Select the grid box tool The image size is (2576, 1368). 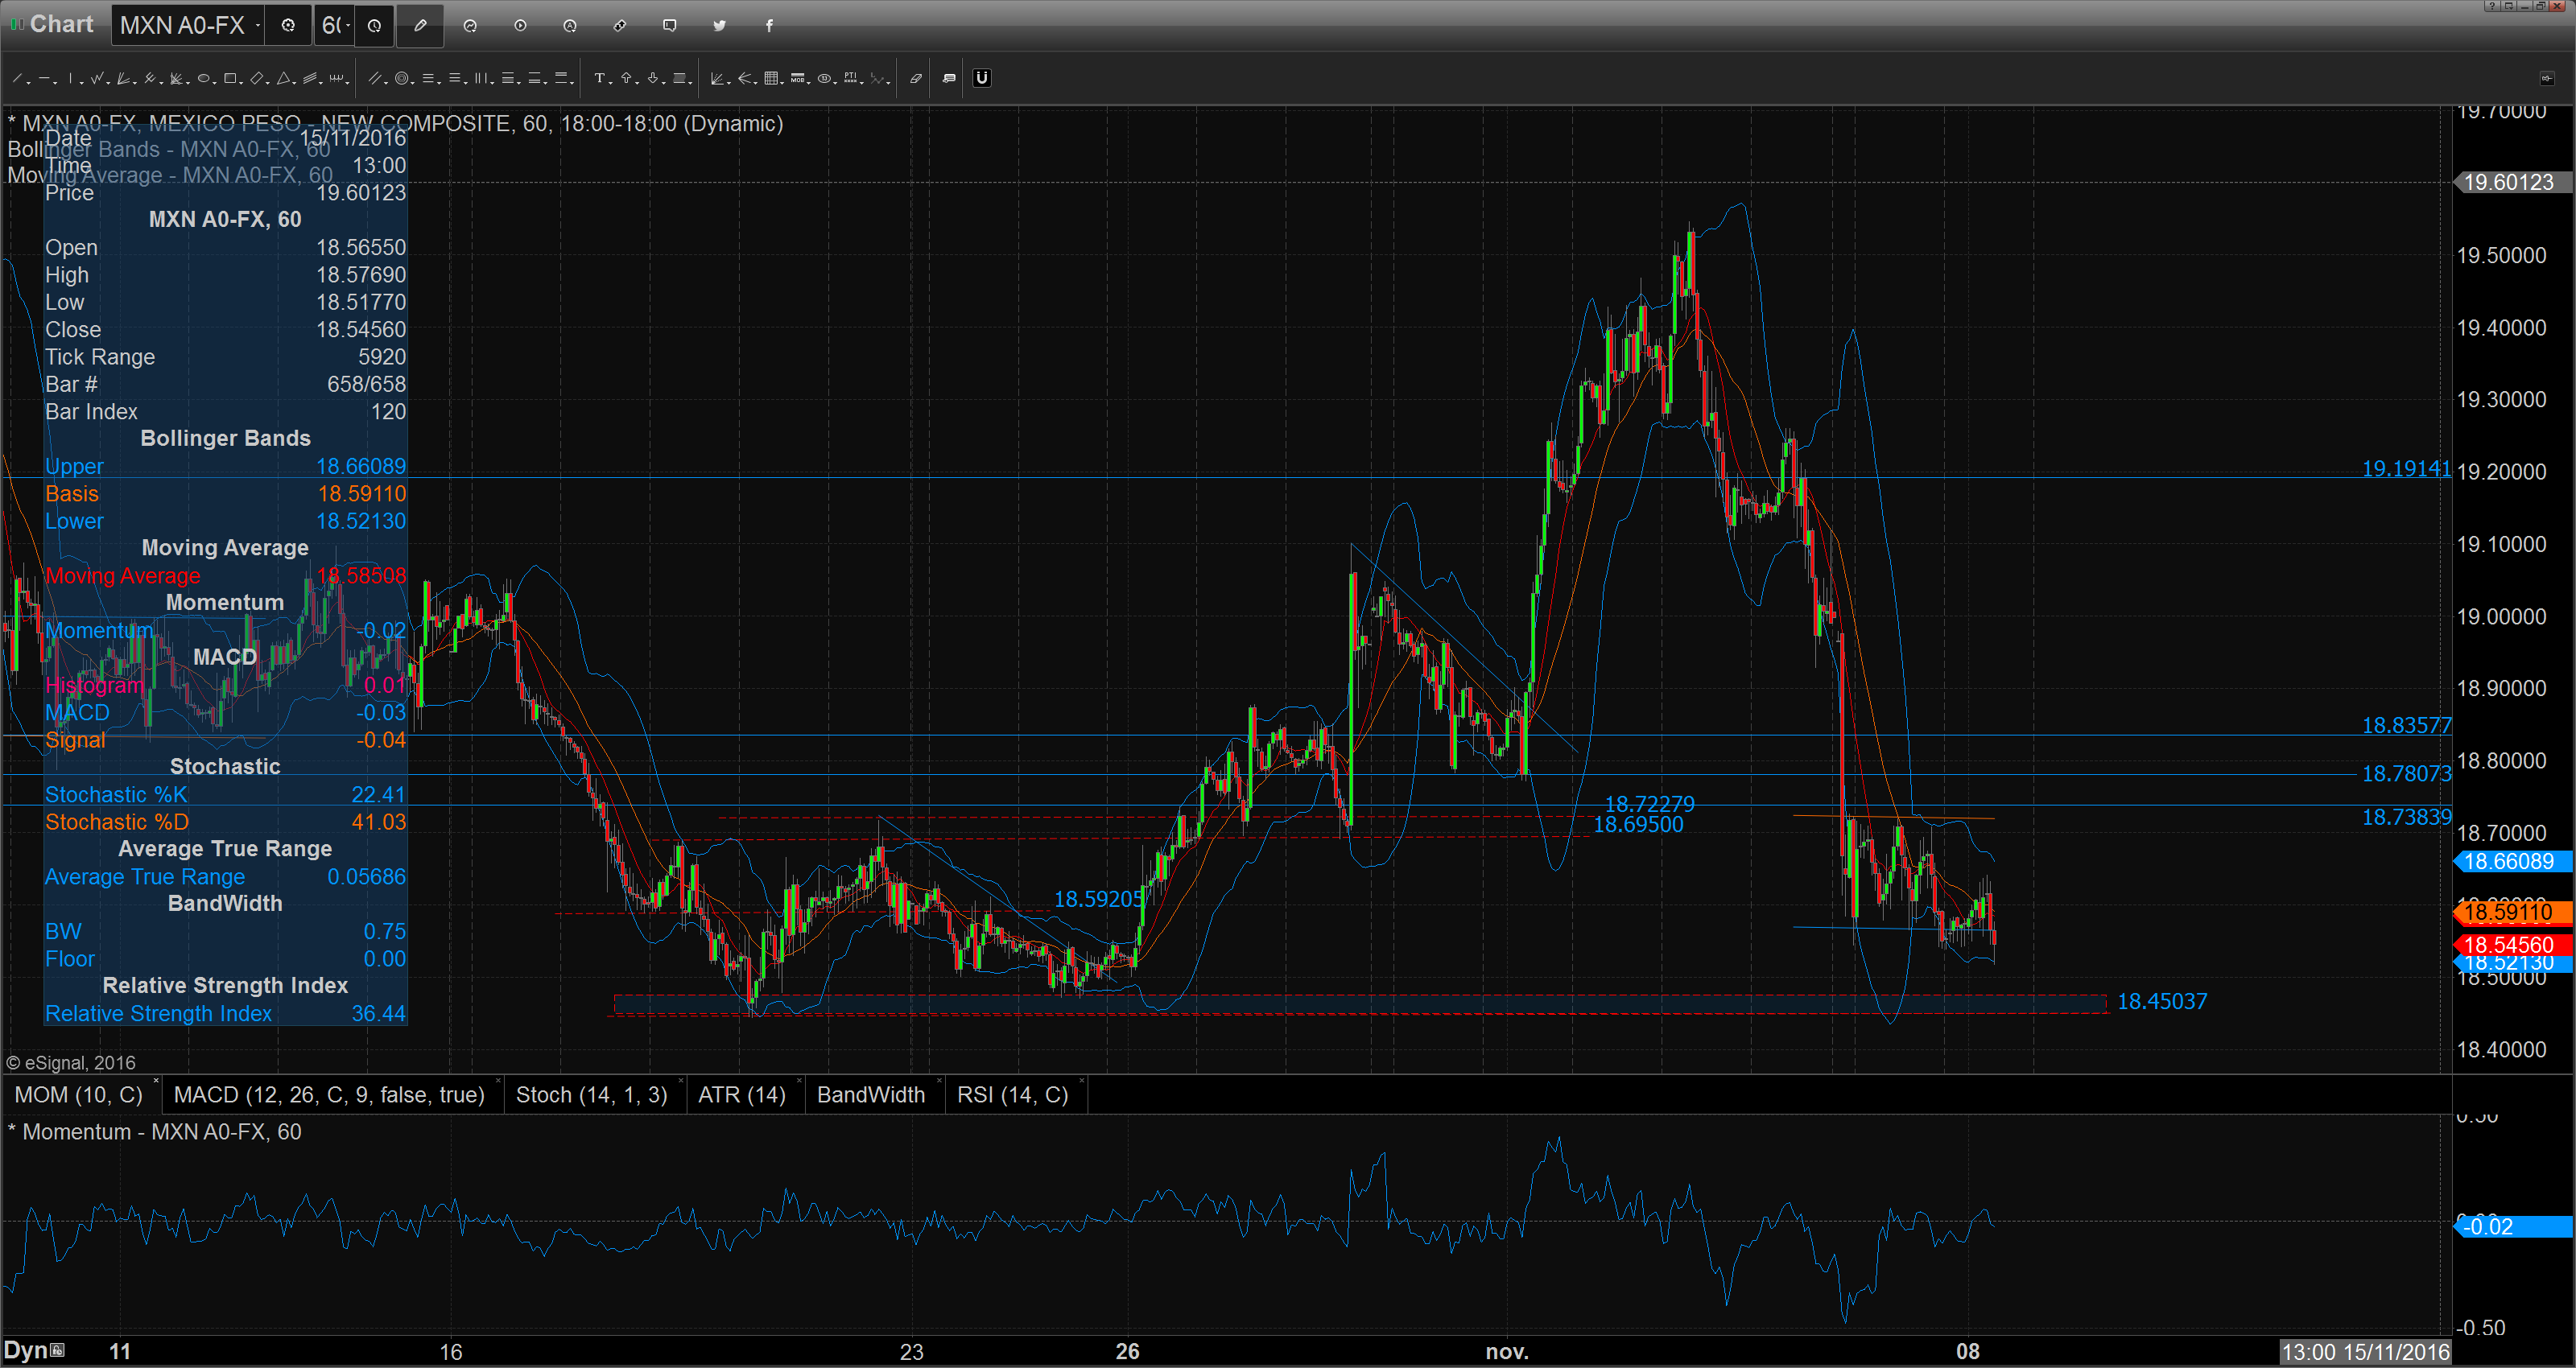coord(771,78)
